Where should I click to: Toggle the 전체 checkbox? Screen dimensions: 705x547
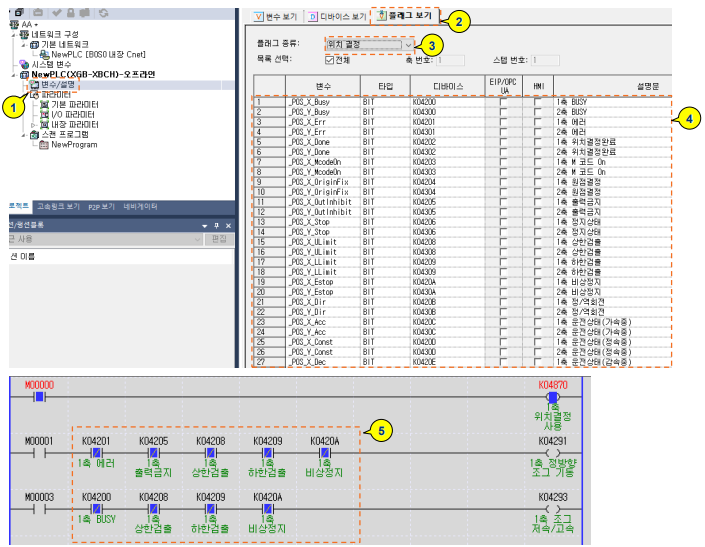pyautogui.click(x=329, y=60)
